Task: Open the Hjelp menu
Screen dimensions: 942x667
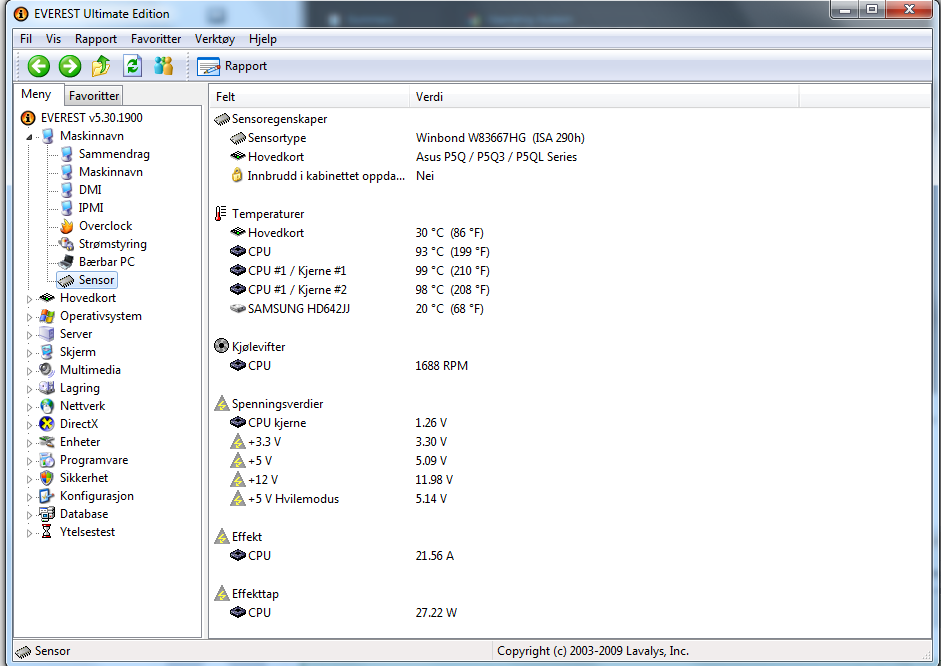Action: point(263,39)
